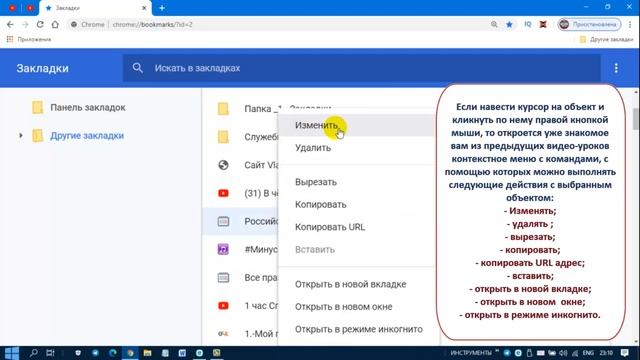Choose Копировать from the context menu
This screenshot has width=640, height=360.
pos(356,204)
